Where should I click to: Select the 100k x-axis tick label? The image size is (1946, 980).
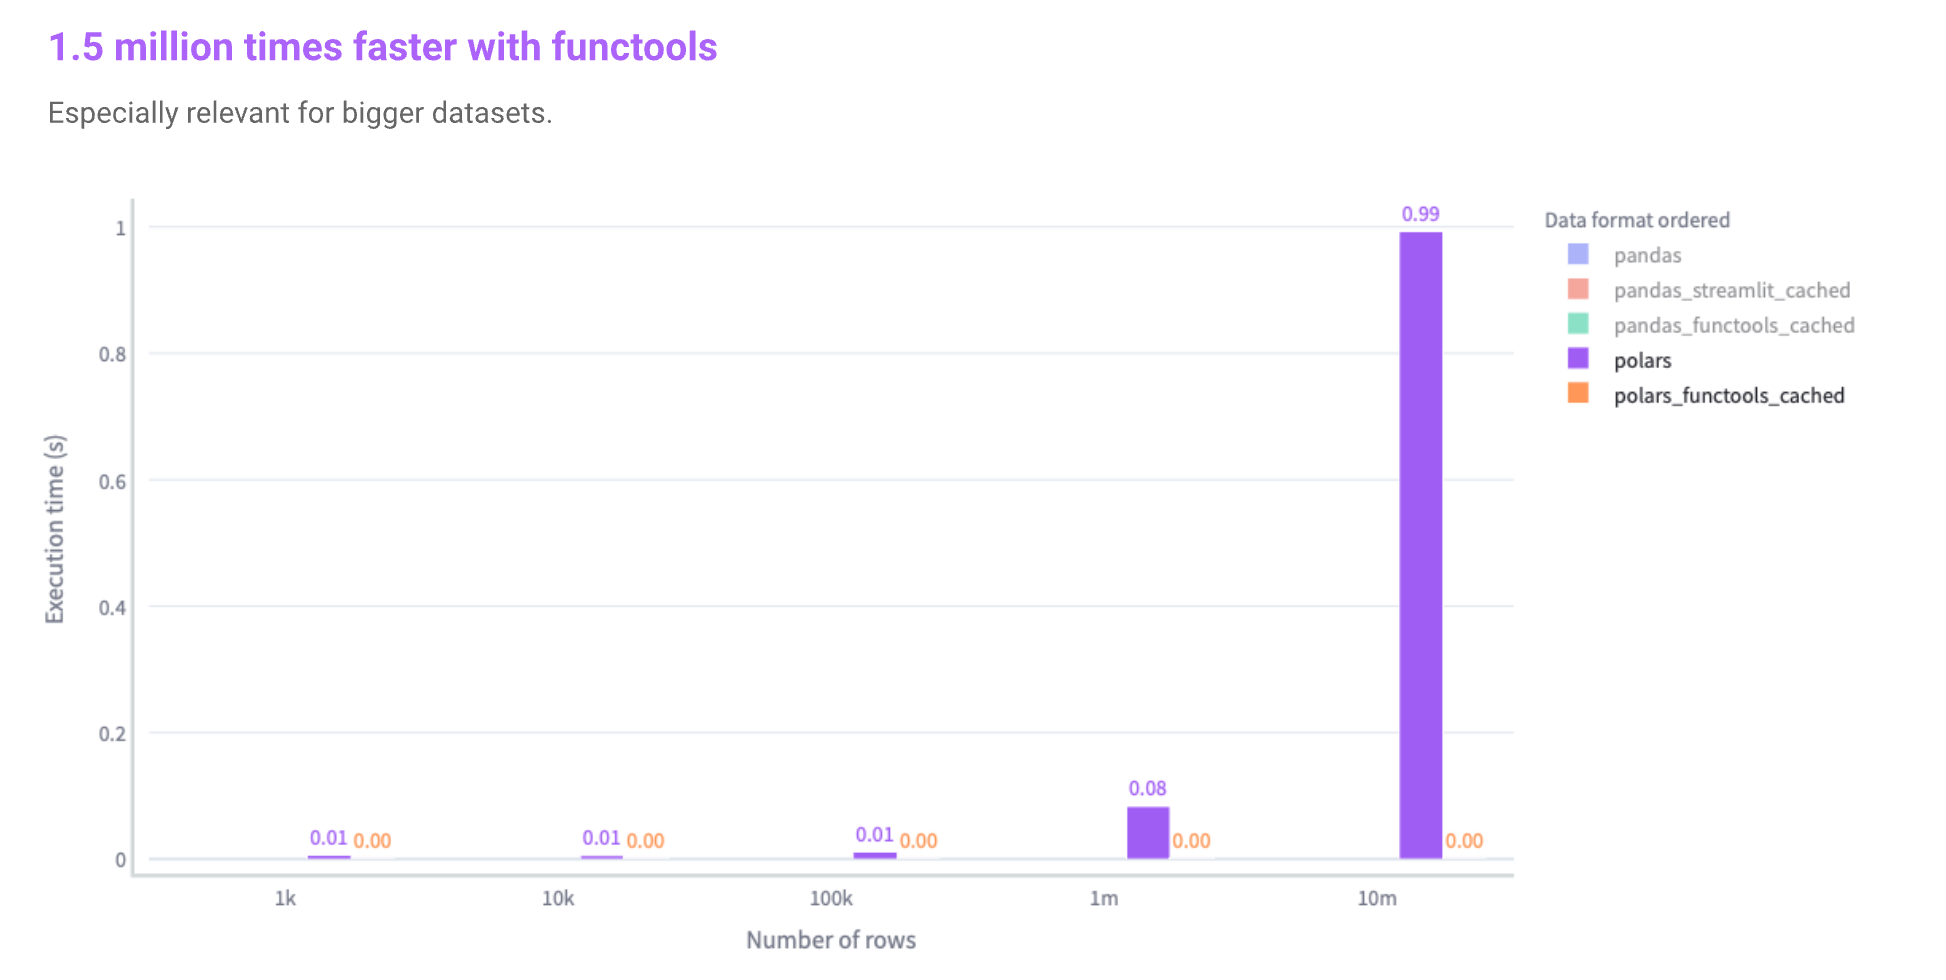click(830, 898)
